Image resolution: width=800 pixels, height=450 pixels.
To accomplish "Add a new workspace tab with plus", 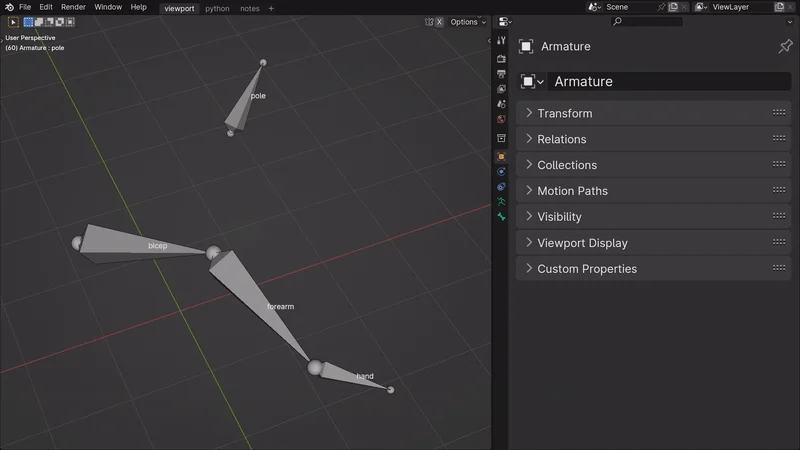I will coord(271,8).
